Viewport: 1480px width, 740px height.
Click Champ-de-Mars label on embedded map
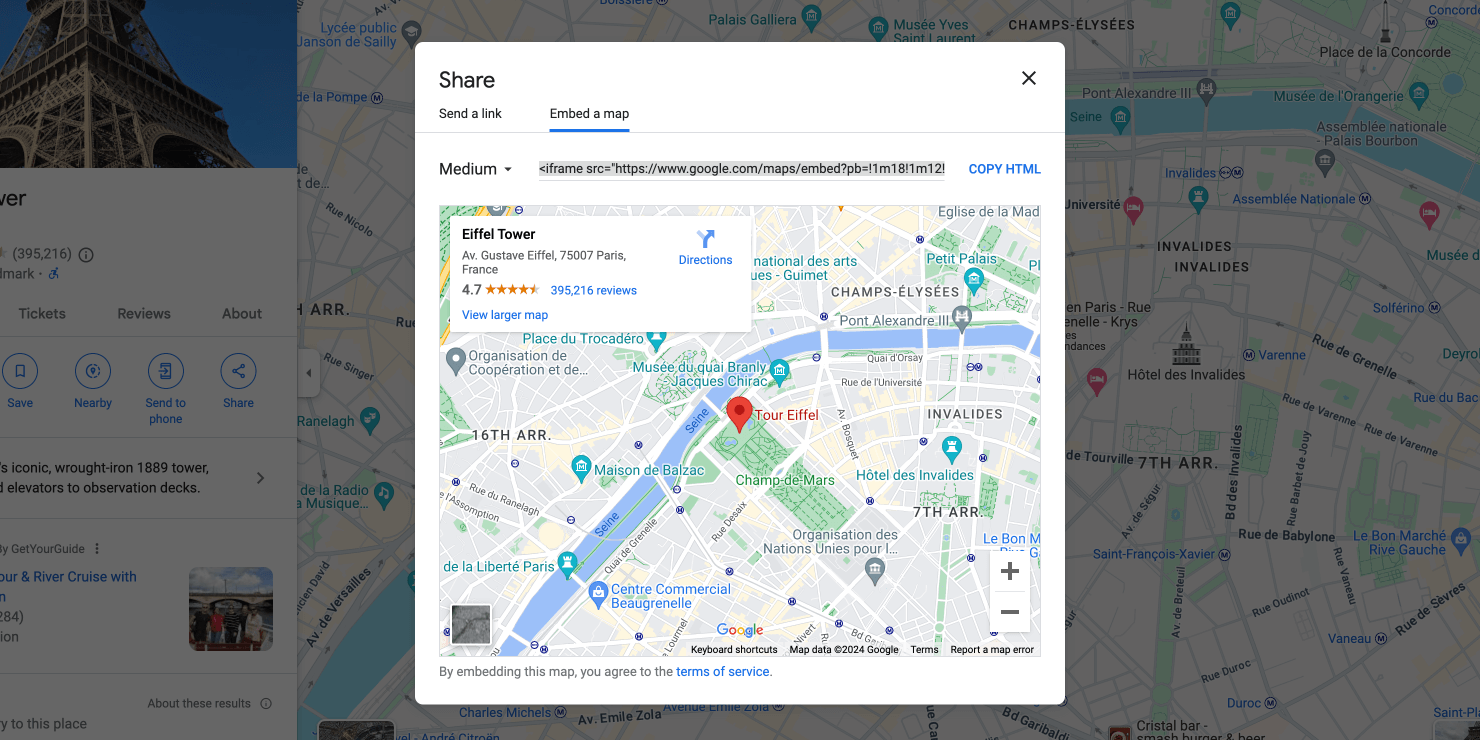[785, 480]
